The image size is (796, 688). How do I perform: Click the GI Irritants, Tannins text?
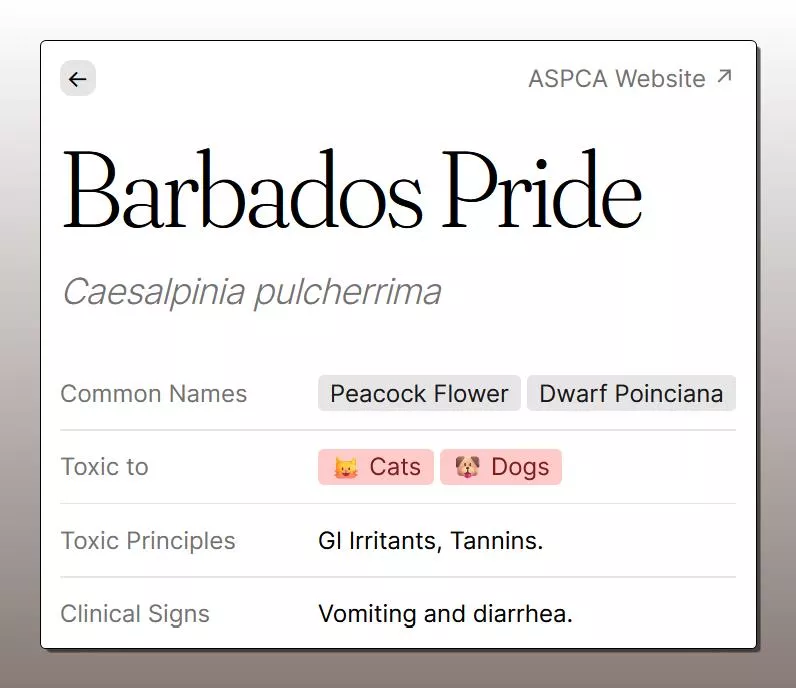(430, 541)
